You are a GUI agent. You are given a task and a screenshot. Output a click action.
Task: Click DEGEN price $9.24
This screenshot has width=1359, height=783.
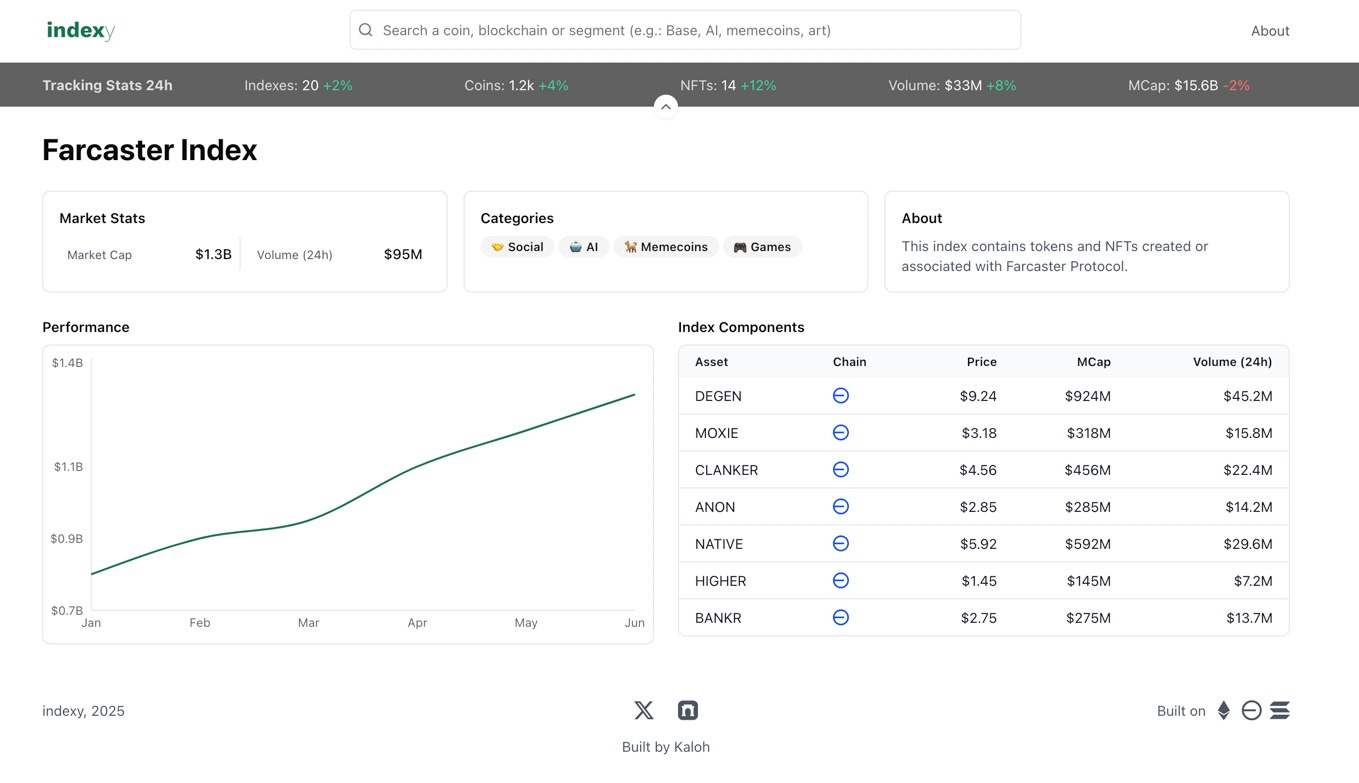[978, 396]
